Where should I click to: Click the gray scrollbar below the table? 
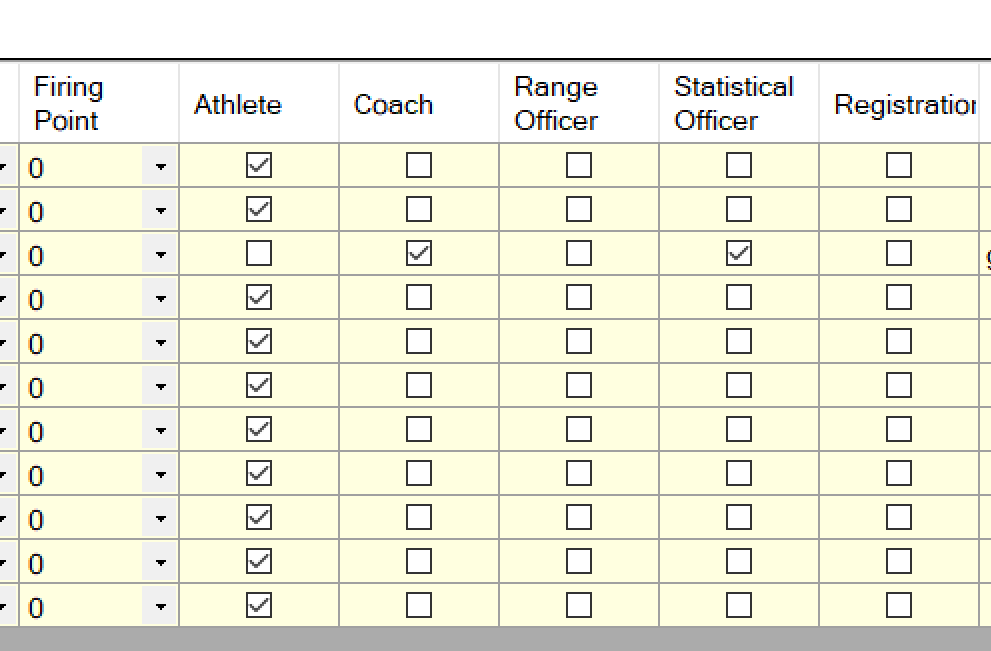coord(495,638)
